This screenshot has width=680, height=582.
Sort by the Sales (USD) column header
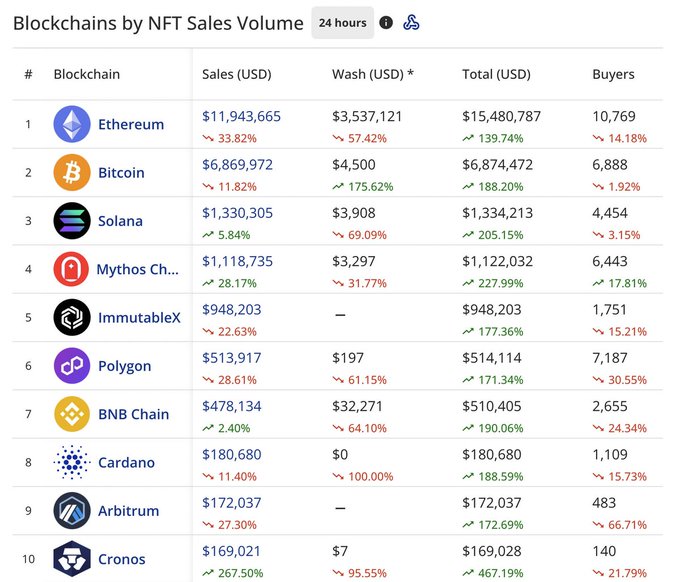(x=237, y=74)
